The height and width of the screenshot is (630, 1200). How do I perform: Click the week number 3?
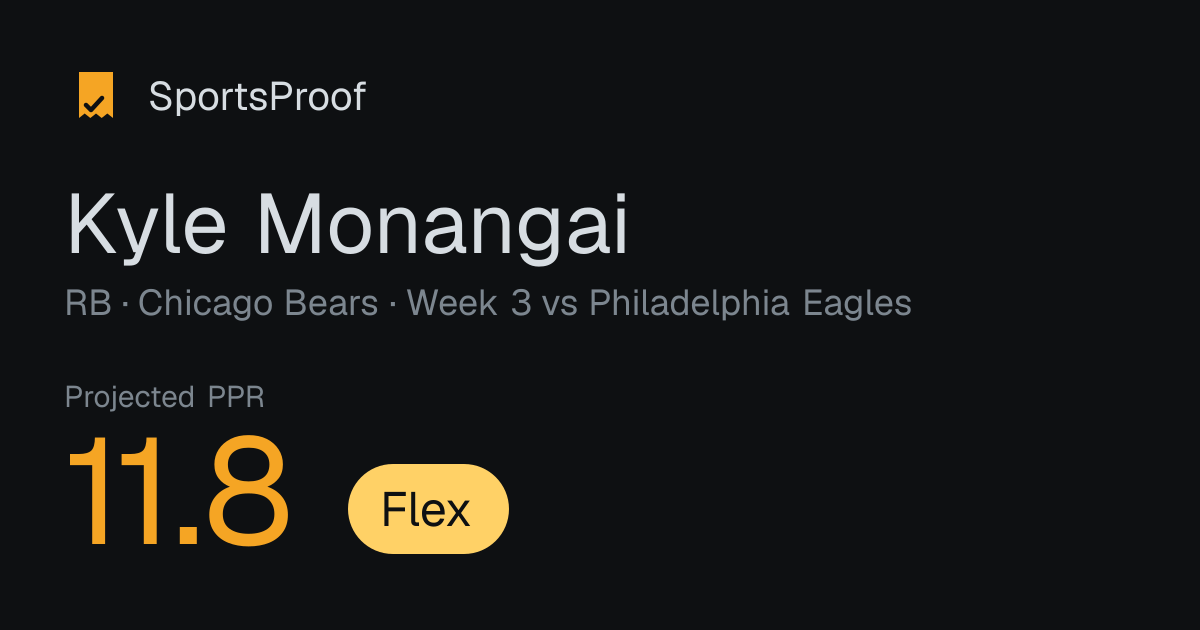coord(521,303)
